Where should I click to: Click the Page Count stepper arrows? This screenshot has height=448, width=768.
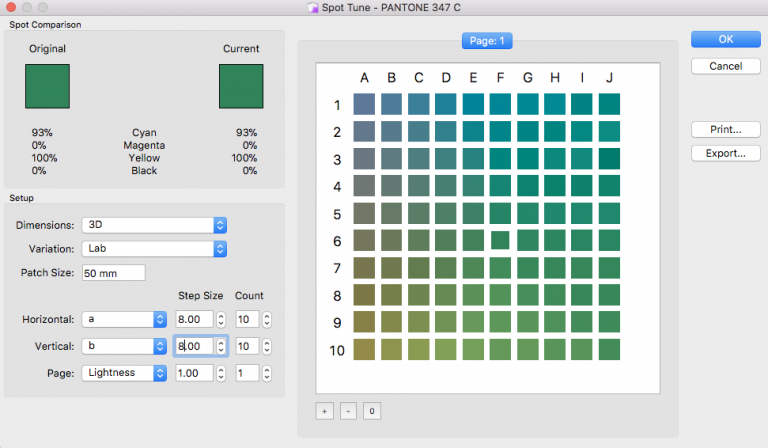pyautogui.click(x=265, y=373)
